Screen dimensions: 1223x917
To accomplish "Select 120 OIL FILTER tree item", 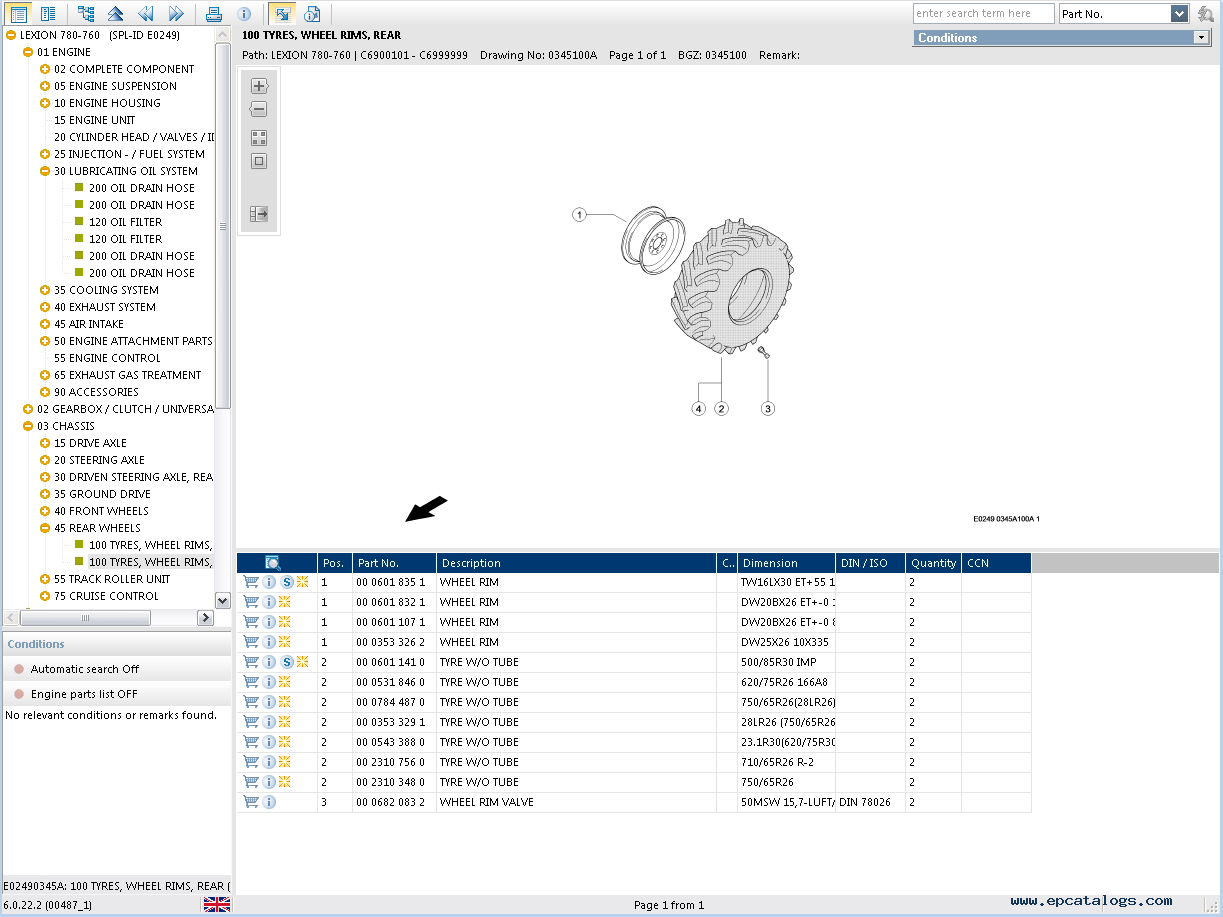I will point(125,222).
